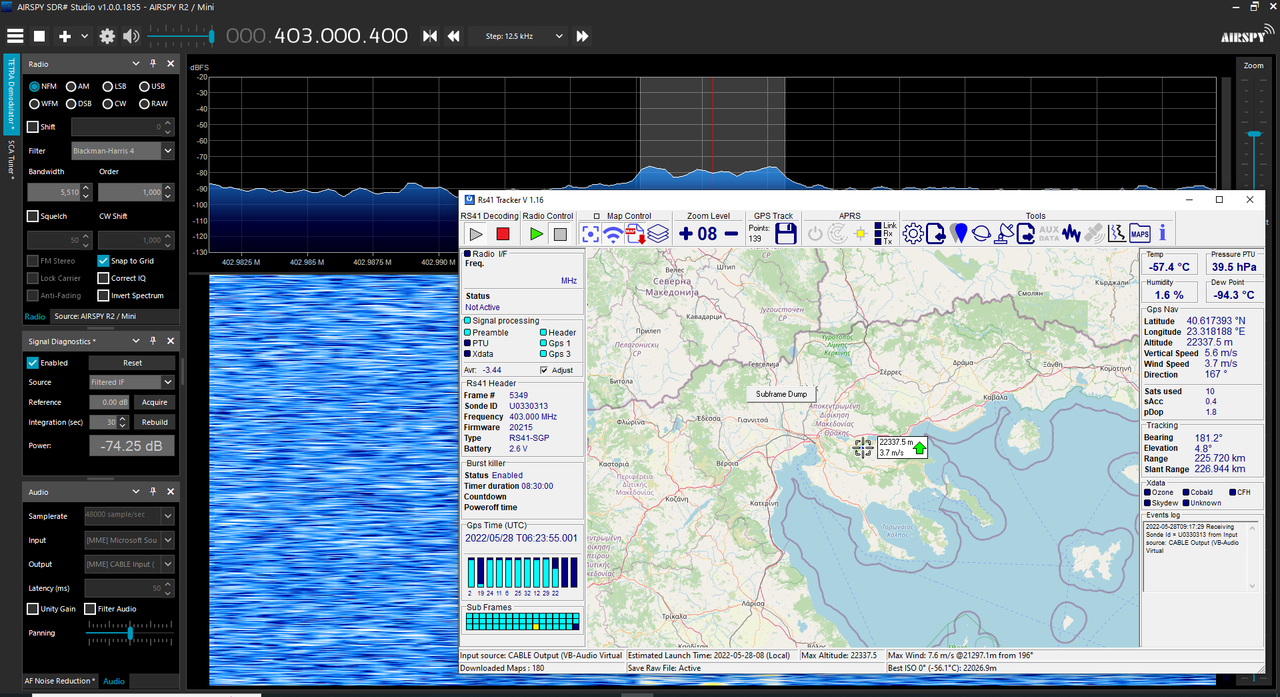Open the SDR# hamburger main menu
The image size is (1280, 697).
[14, 36]
